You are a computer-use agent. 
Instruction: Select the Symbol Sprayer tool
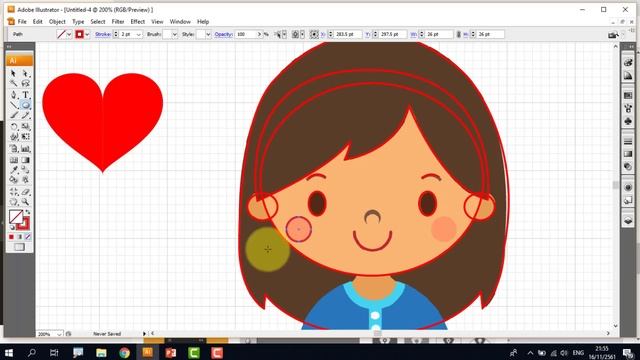pos(13,149)
